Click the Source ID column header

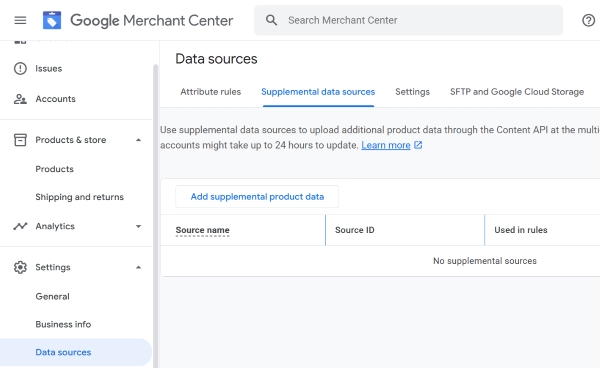coord(355,230)
